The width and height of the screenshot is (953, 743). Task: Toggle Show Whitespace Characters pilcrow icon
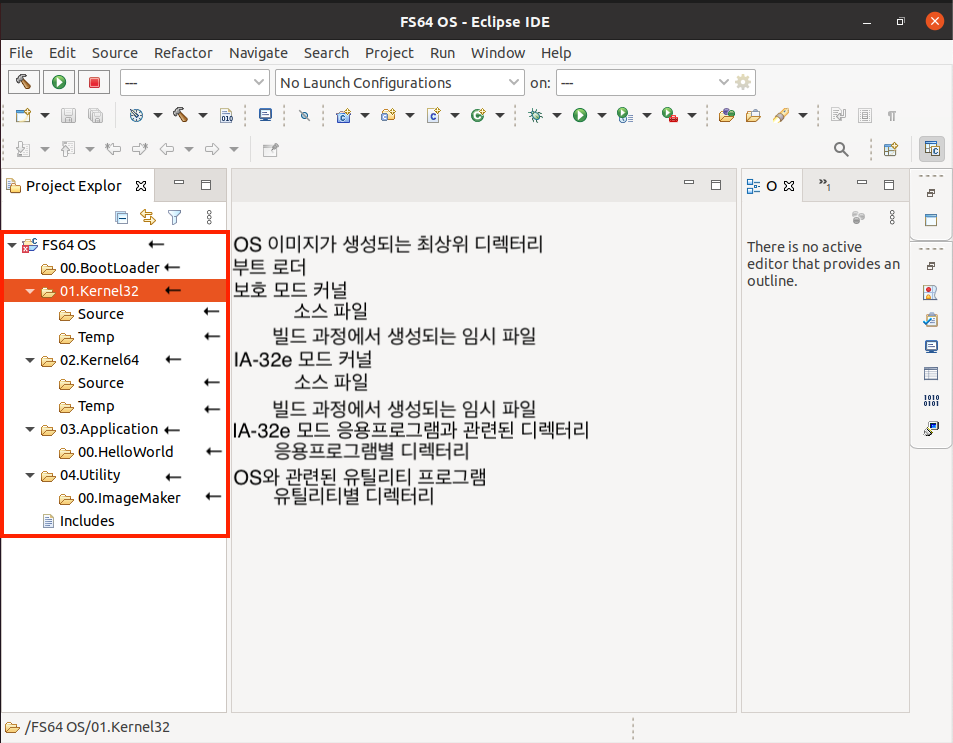click(x=892, y=116)
